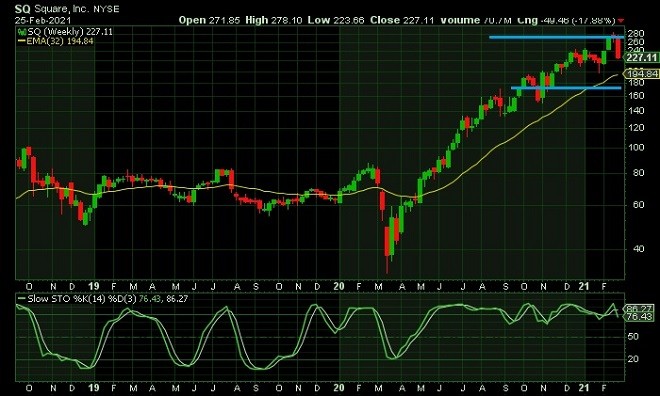Viewport: 660px width, 396px height.
Task: Click the '19' year label below stochastic panel
Action: tap(93, 388)
